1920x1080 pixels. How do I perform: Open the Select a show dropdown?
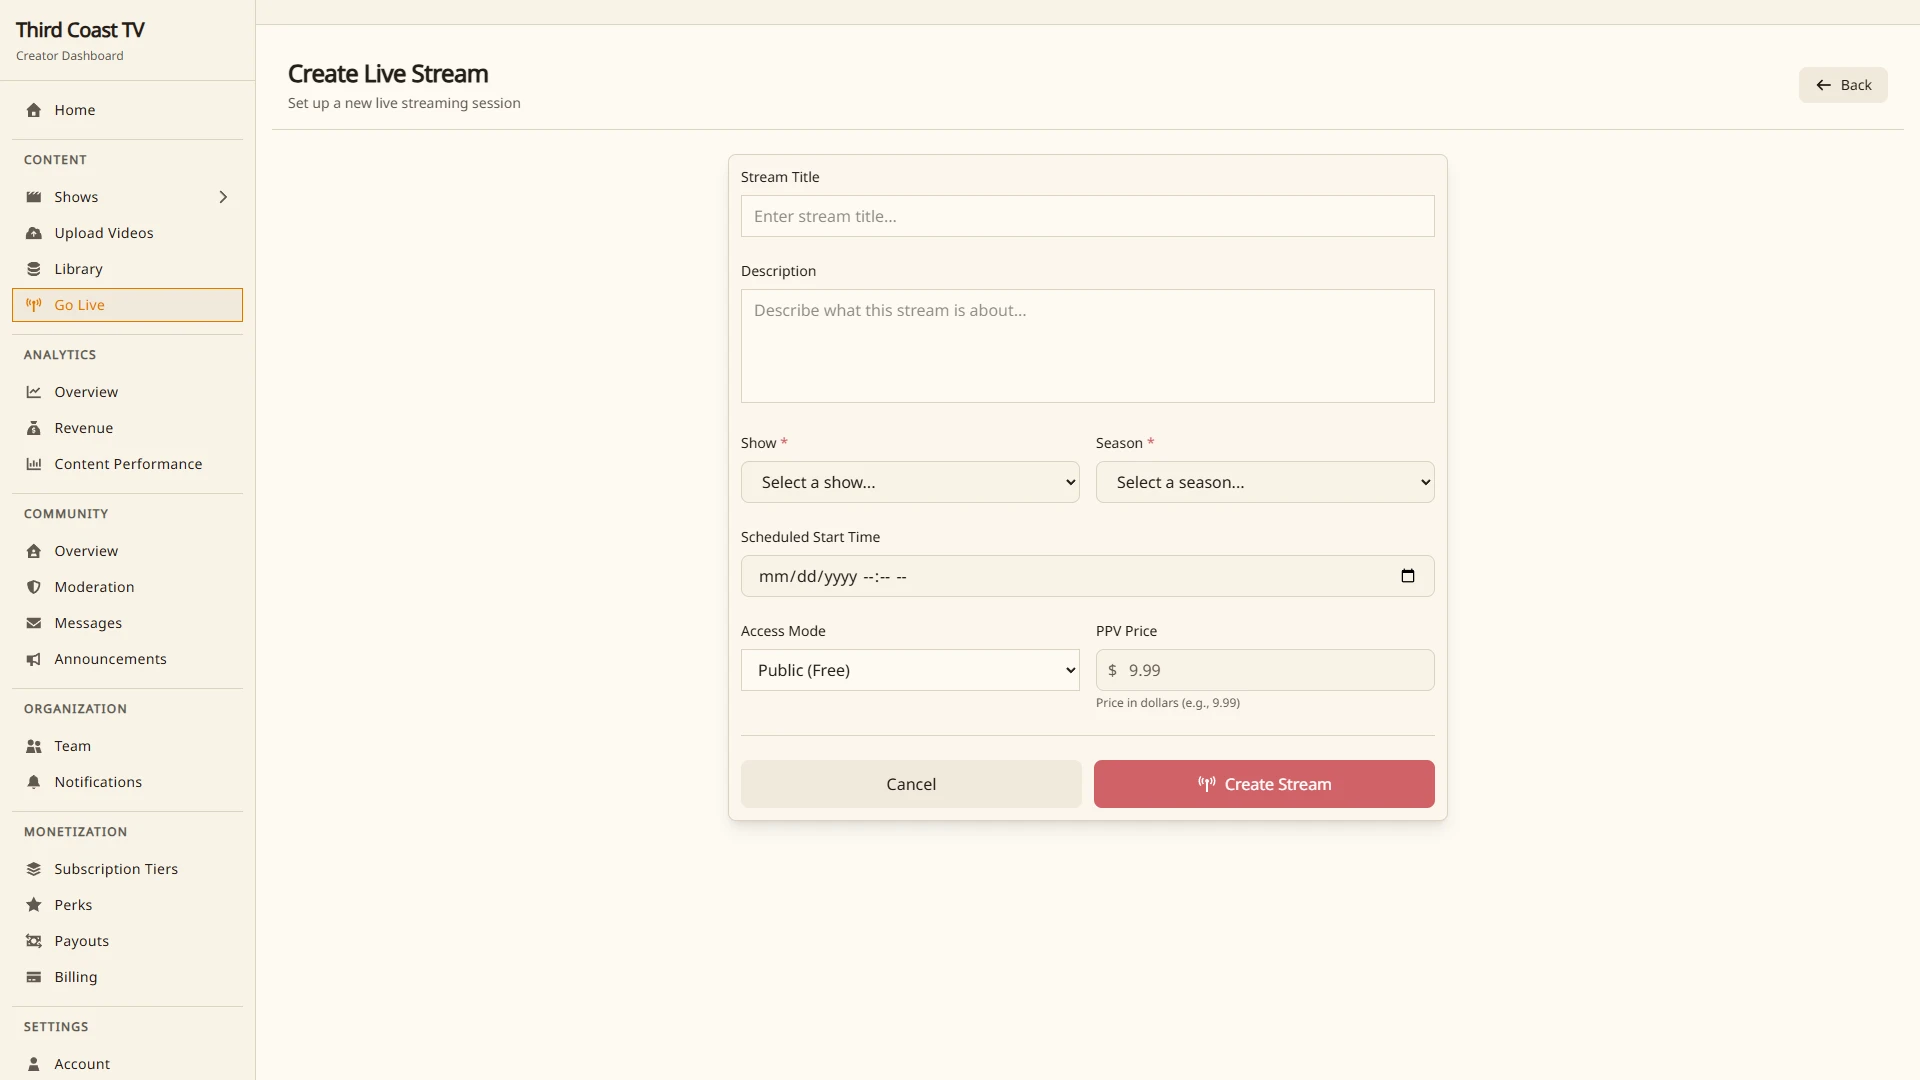pyautogui.click(x=910, y=482)
